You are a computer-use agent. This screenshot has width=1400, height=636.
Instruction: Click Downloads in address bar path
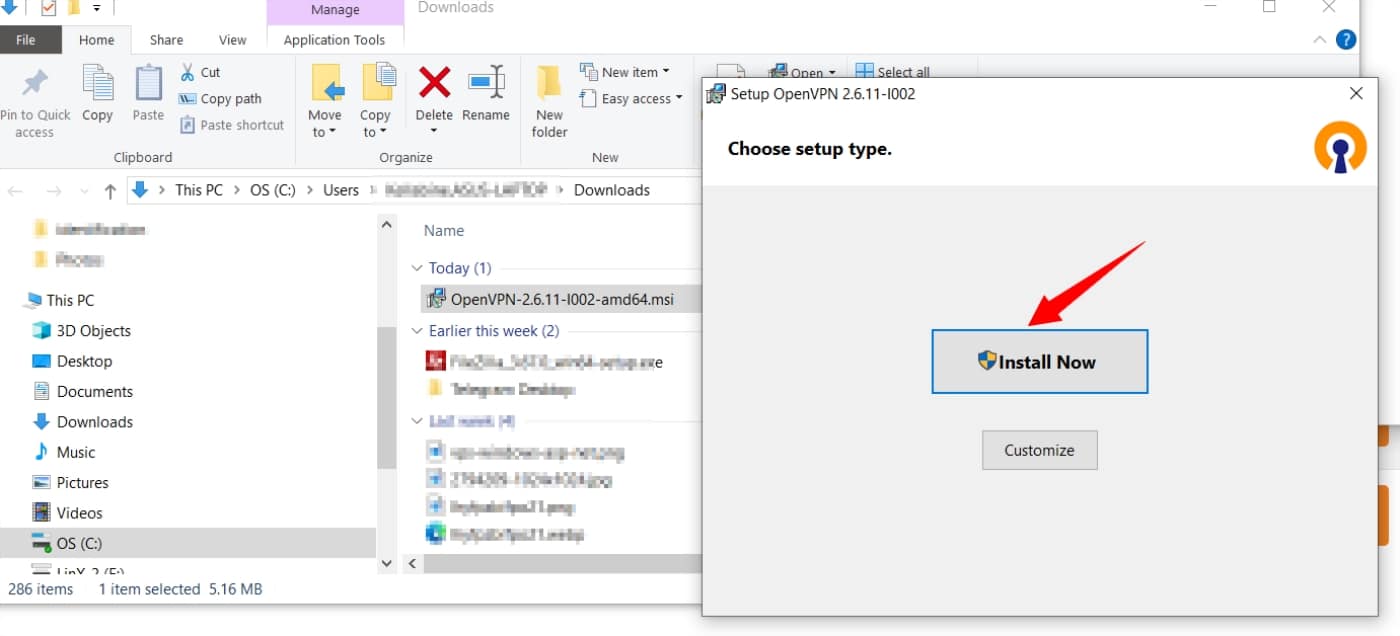coord(612,190)
